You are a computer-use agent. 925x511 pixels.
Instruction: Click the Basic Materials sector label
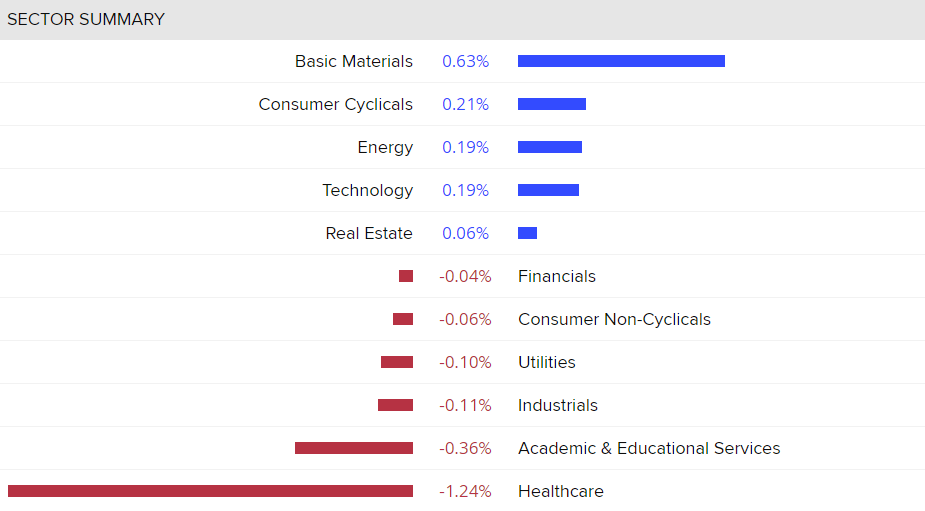(353, 61)
